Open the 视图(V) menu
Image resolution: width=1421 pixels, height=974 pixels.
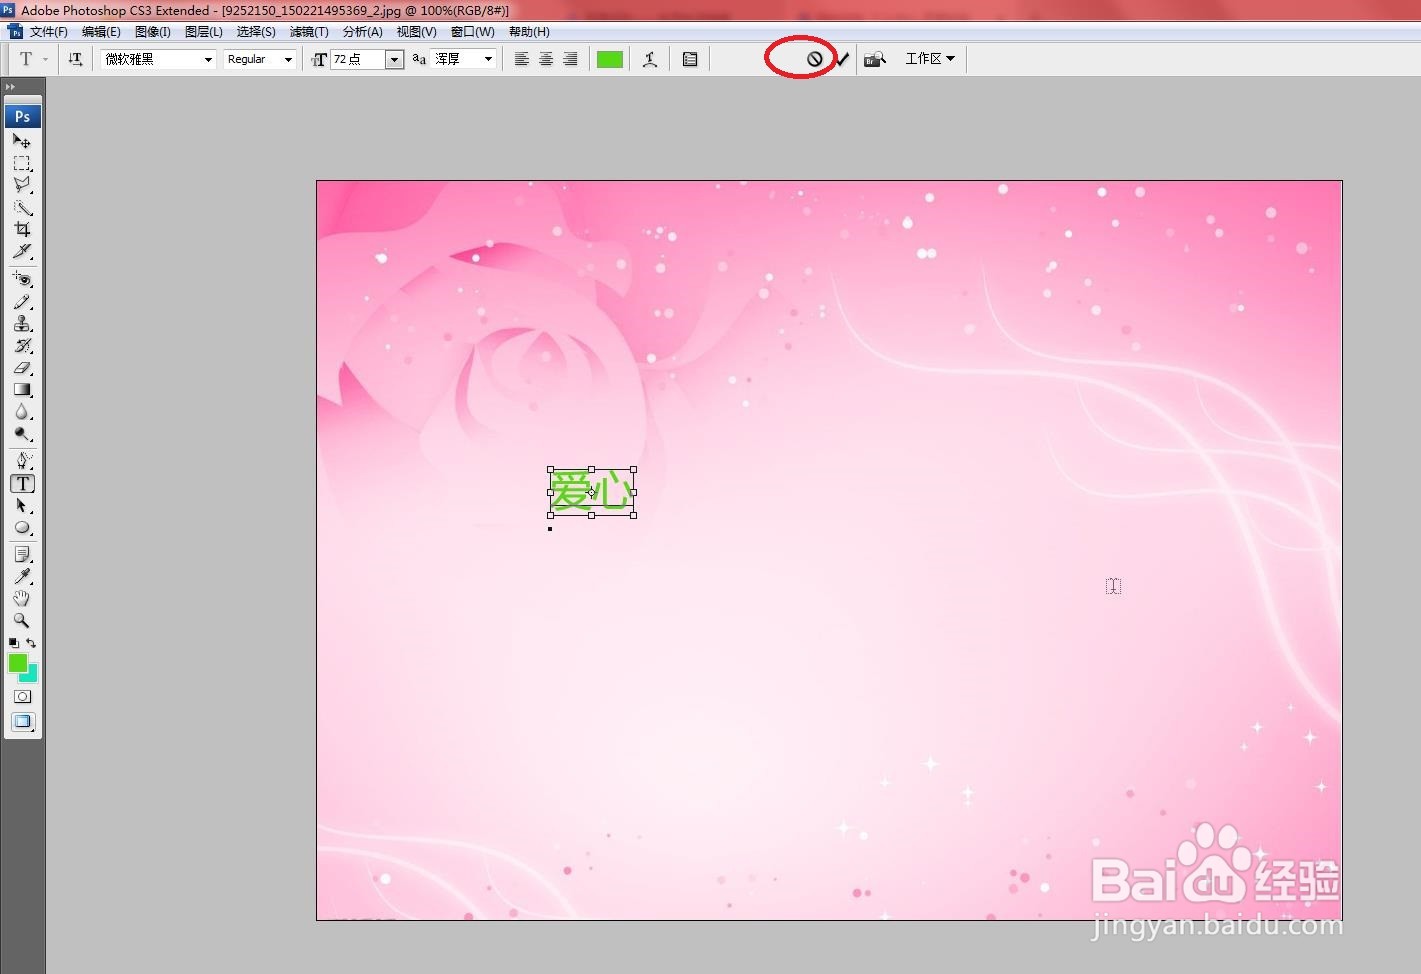click(x=417, y=32)
